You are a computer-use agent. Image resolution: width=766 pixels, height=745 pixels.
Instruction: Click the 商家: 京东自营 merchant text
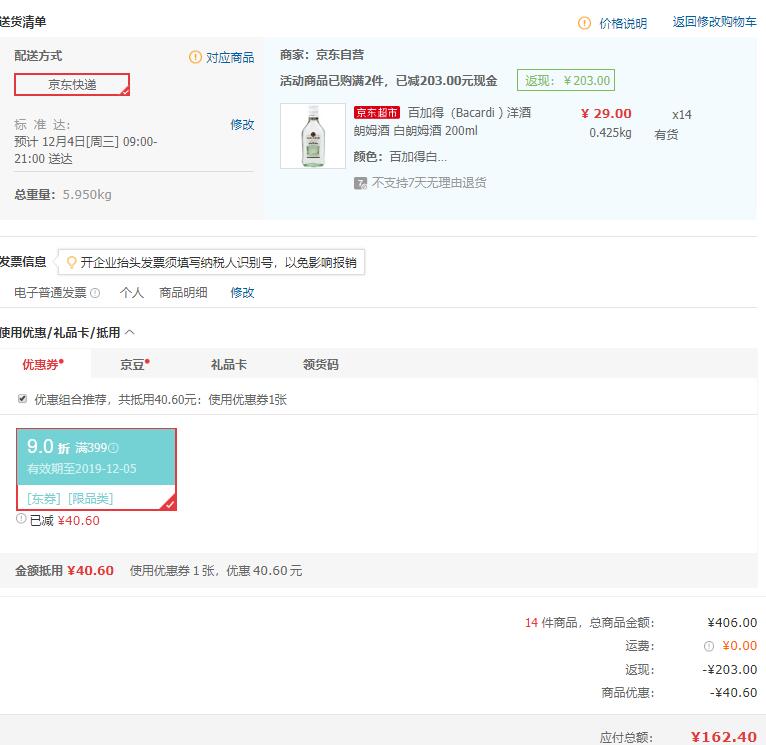[322, 55]
